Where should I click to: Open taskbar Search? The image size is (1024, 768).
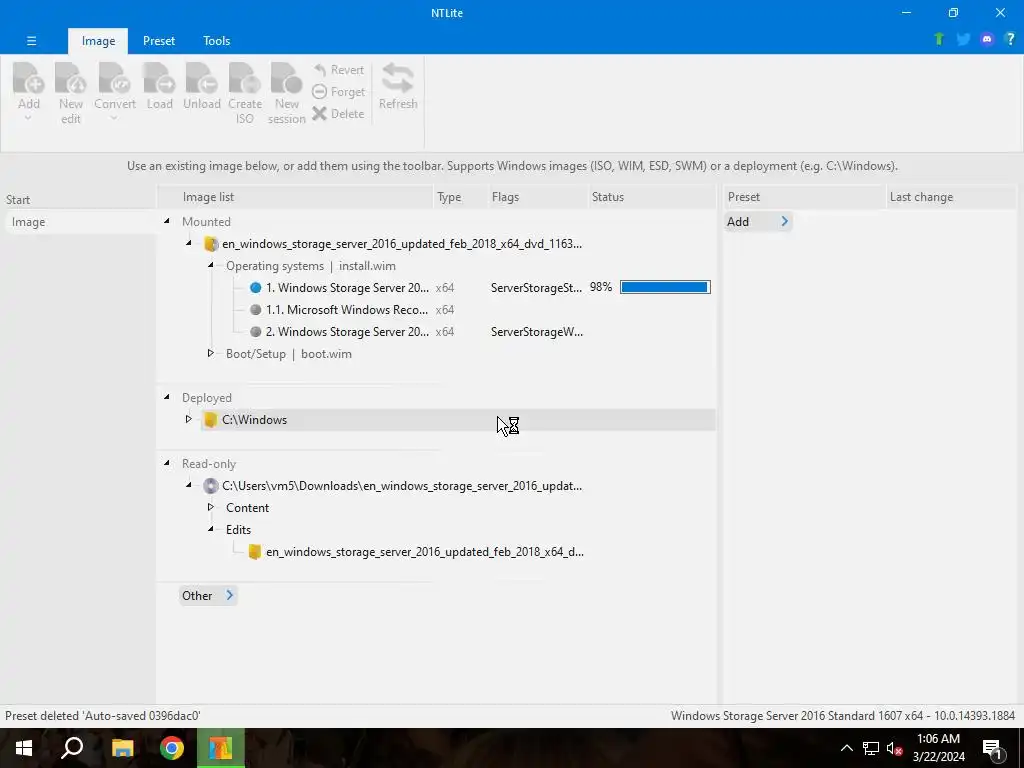72,748
